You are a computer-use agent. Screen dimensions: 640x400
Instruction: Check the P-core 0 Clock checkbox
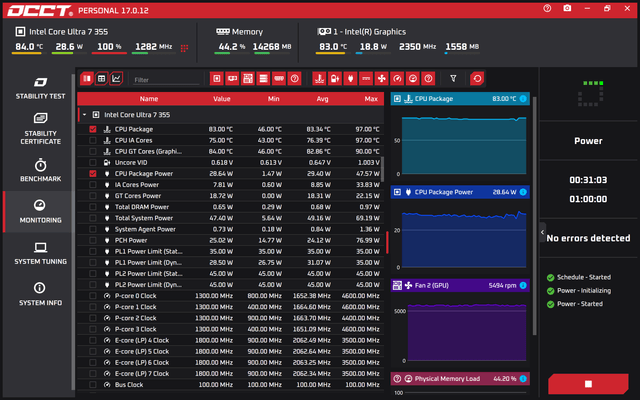point(93,296)
